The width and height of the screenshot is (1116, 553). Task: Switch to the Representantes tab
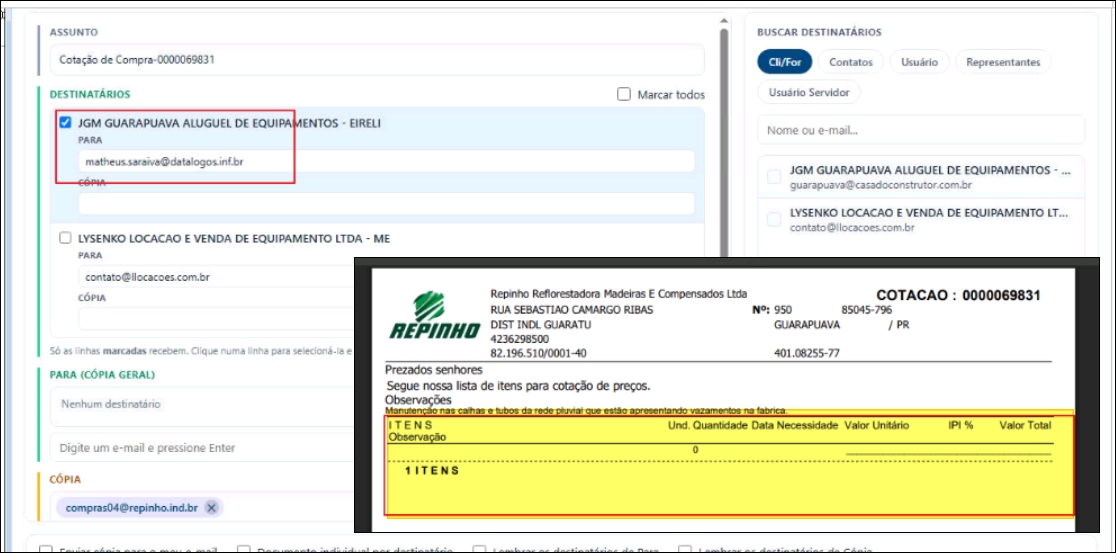pos(1003,62)
